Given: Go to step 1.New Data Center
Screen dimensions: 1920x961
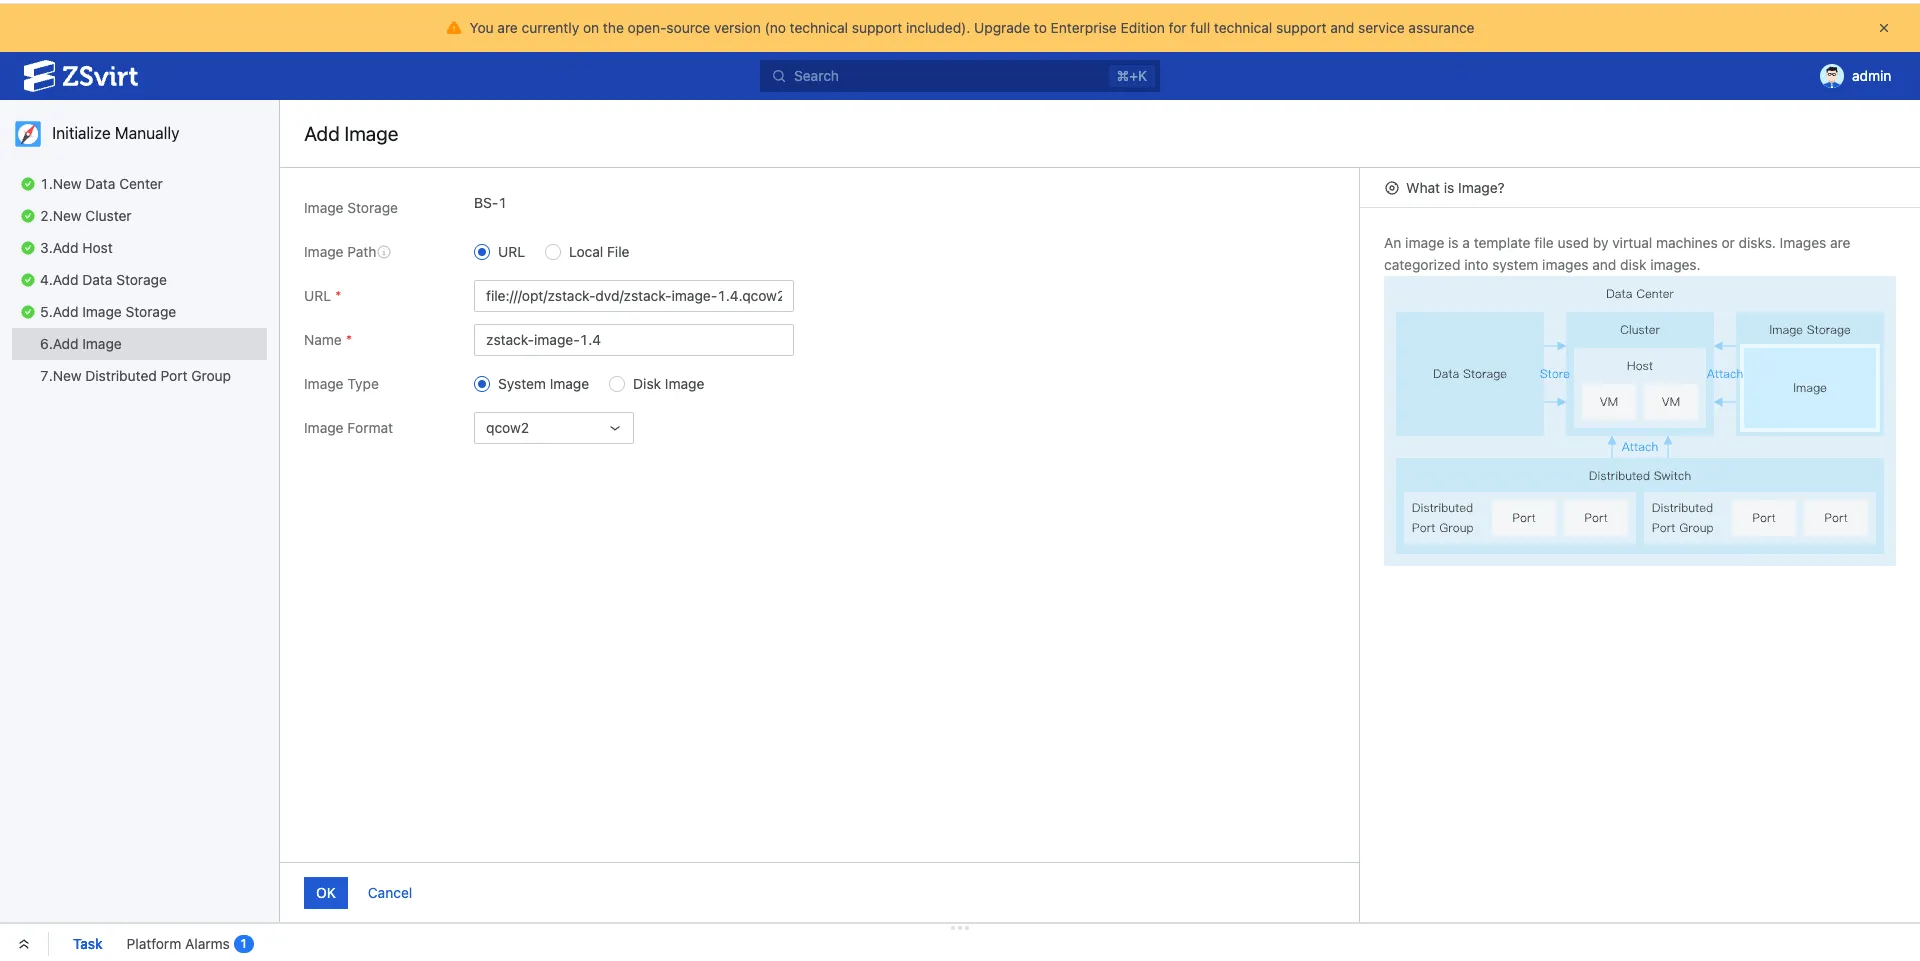Looking at the screenshot, I should click(101, 184).
